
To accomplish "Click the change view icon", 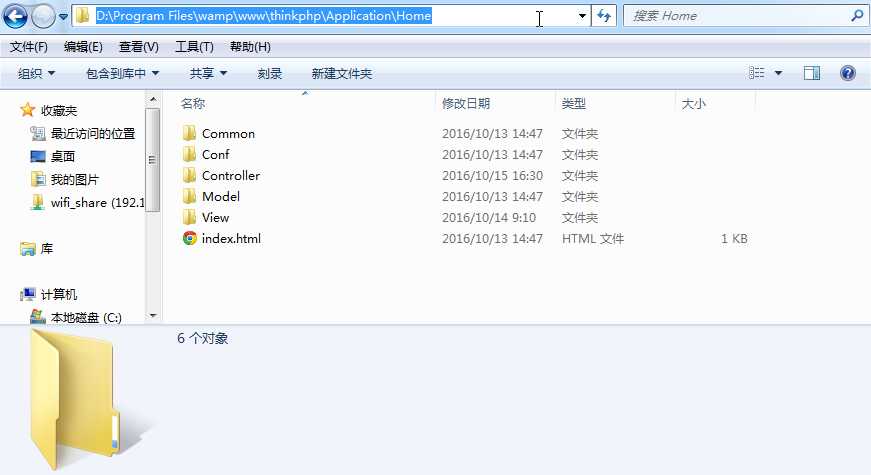I will coord(757,73).
